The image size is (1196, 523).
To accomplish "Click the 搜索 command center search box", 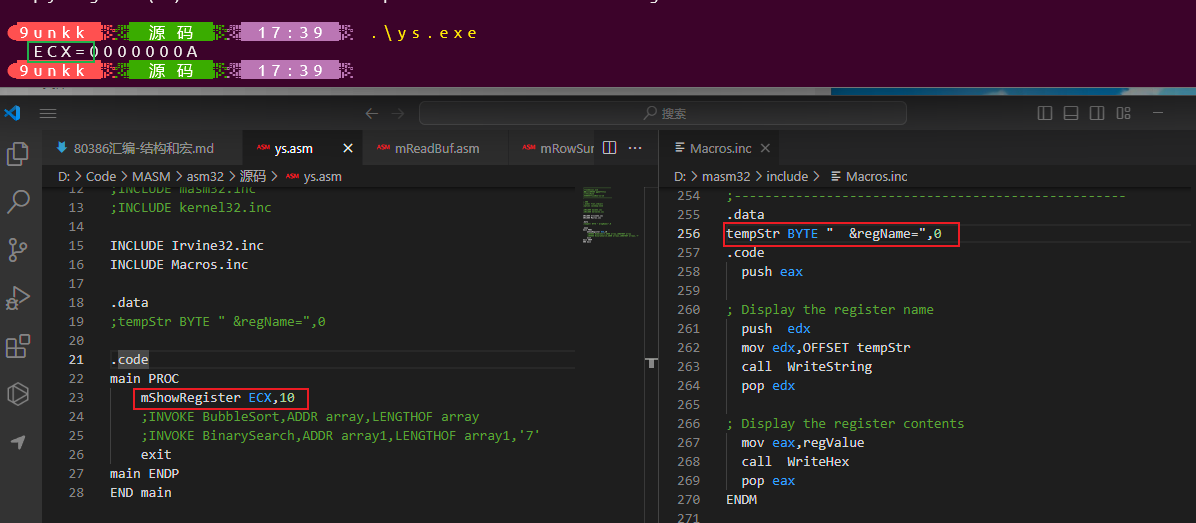I will coord(663,114).
